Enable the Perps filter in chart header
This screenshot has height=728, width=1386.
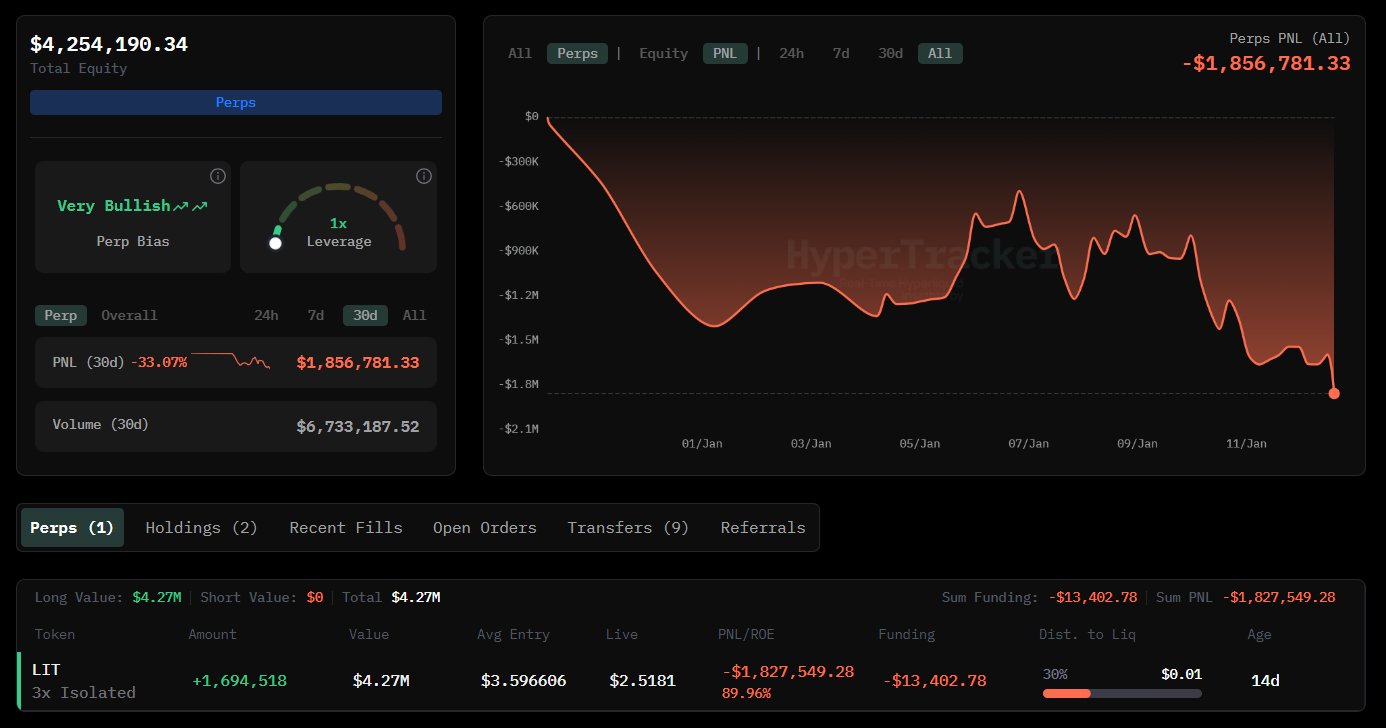tap(577, 53)
